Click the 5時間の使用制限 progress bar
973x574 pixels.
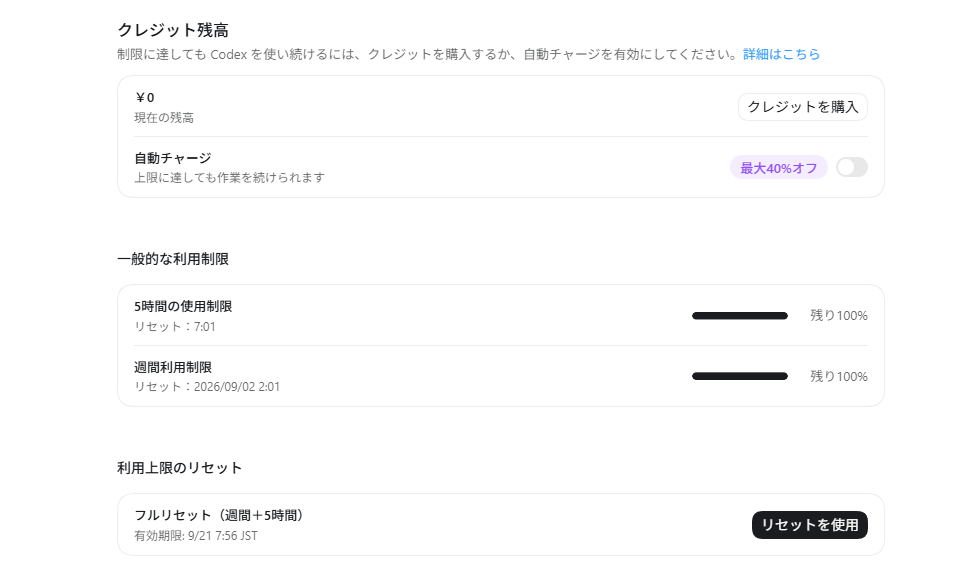click(740, 316)
